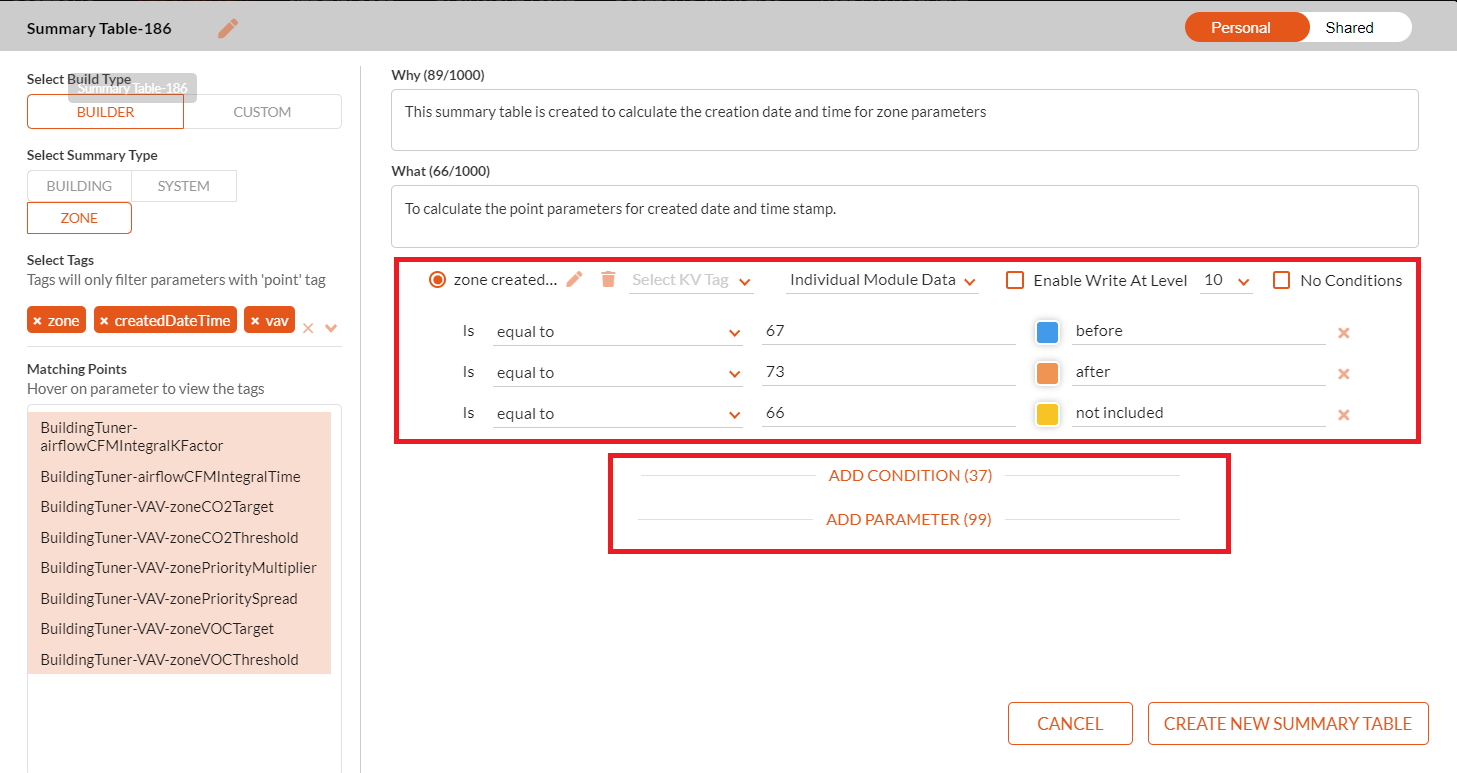Edit the zone created parameter name

574,280
